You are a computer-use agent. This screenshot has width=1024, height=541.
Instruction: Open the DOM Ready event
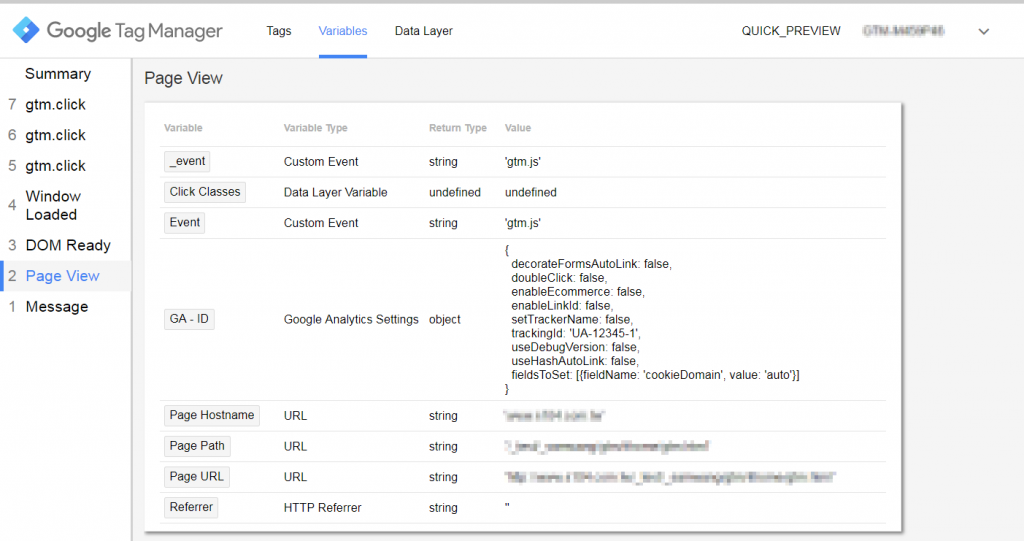click(x=67, y=245)
